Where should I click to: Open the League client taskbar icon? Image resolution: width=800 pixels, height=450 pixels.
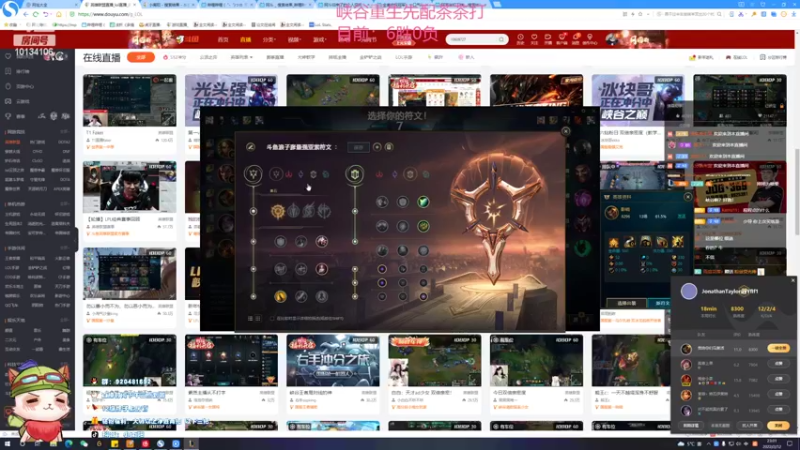(x=192, y=444)
